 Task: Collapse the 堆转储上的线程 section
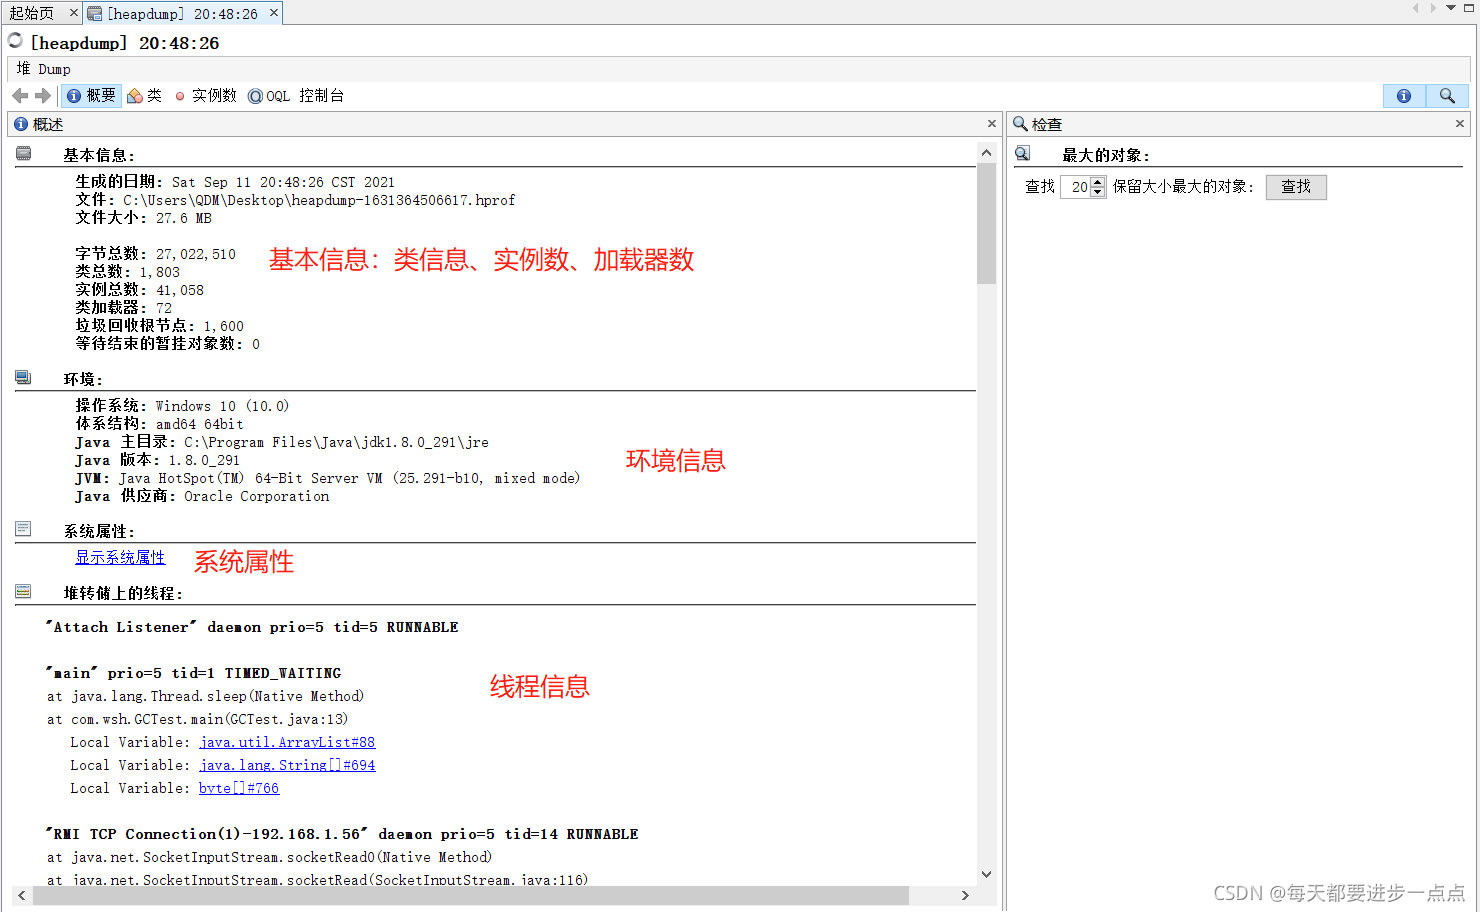pos(22,591)
